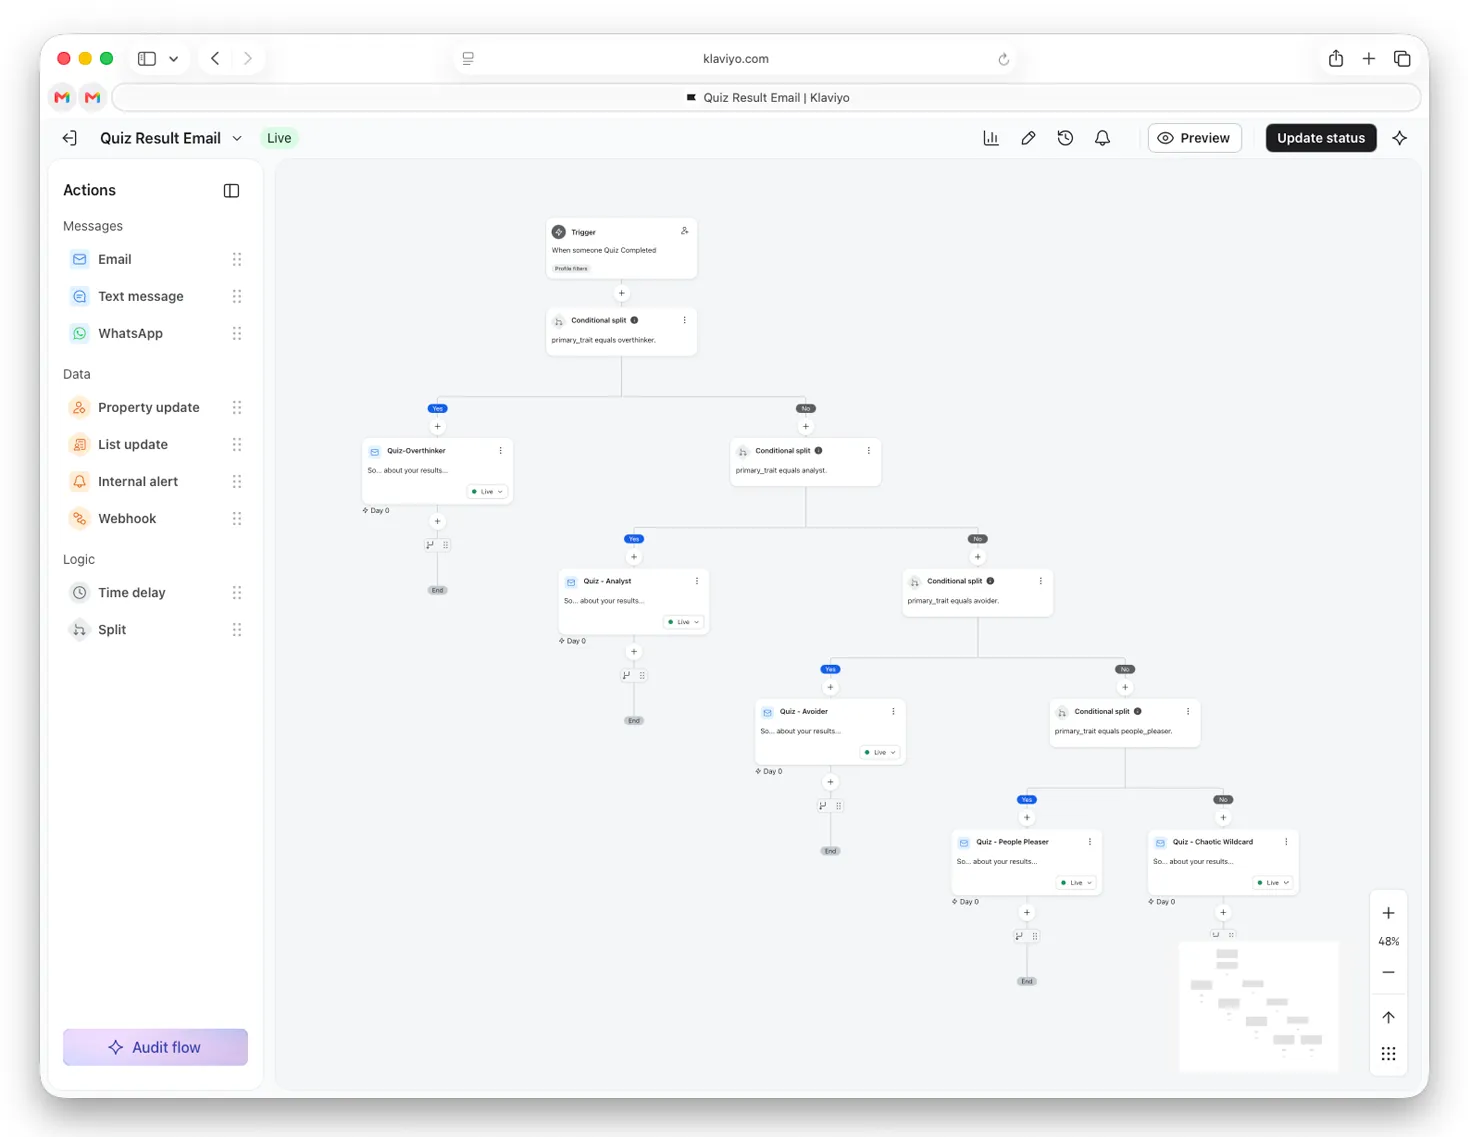Viewport: 1468px width, 1137px height.
Task: Open the Live status dropdown on Quiz-Overthinker
Action: tap(488, 492)
